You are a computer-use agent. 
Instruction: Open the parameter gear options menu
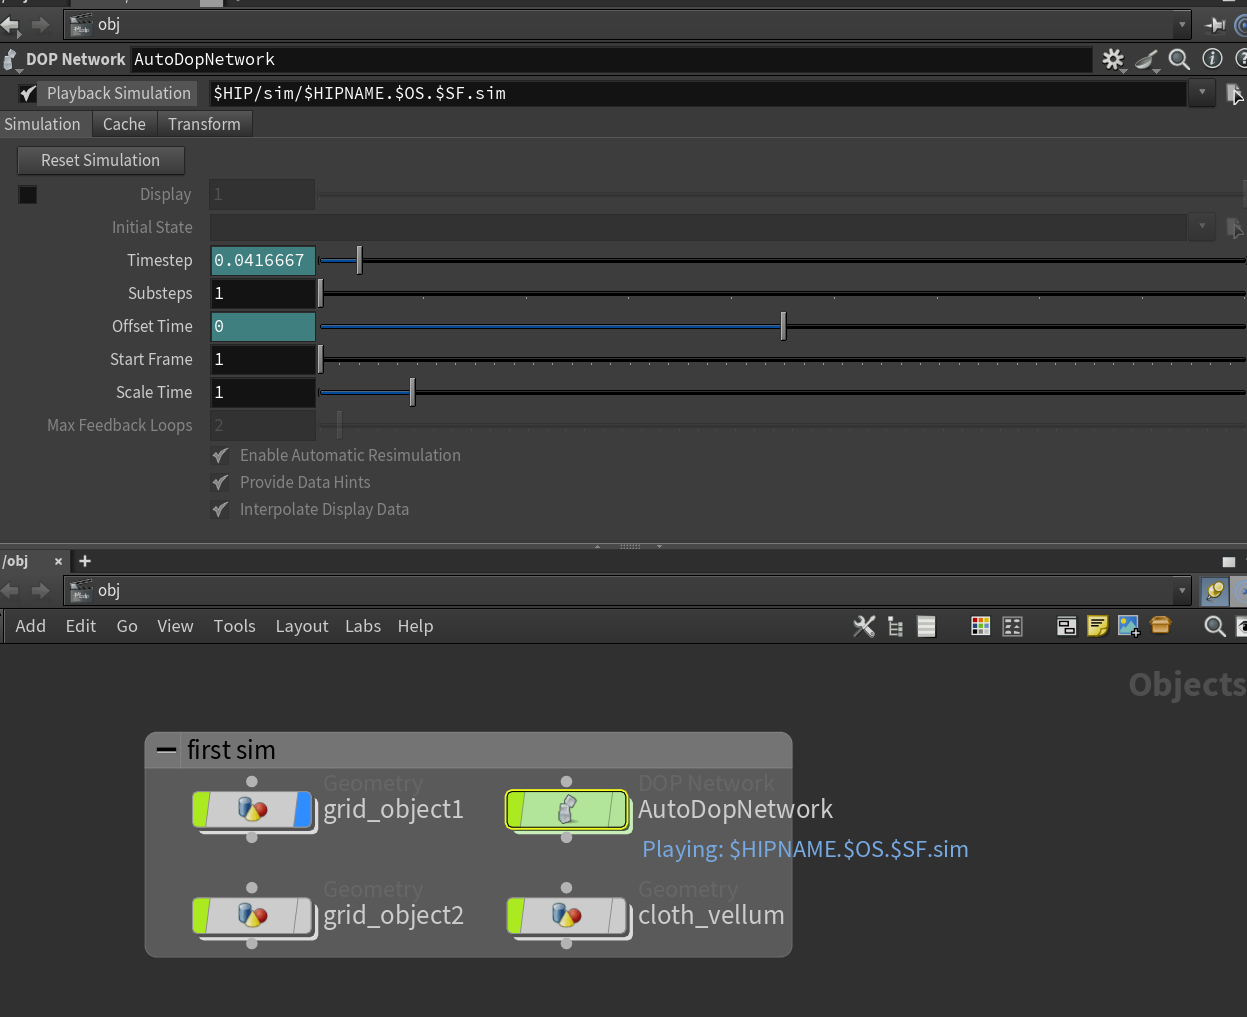(1113, 60)
